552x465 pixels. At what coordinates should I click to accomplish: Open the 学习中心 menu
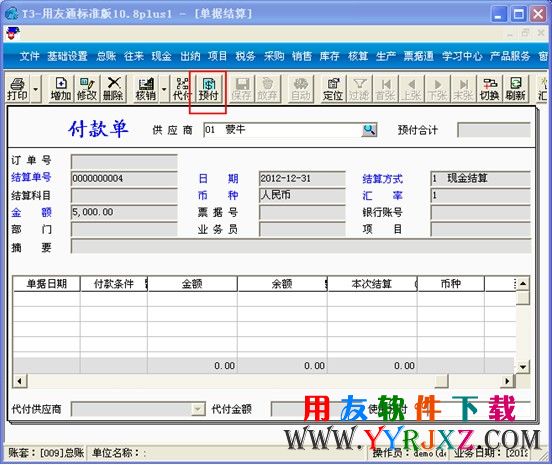(462, 56)
